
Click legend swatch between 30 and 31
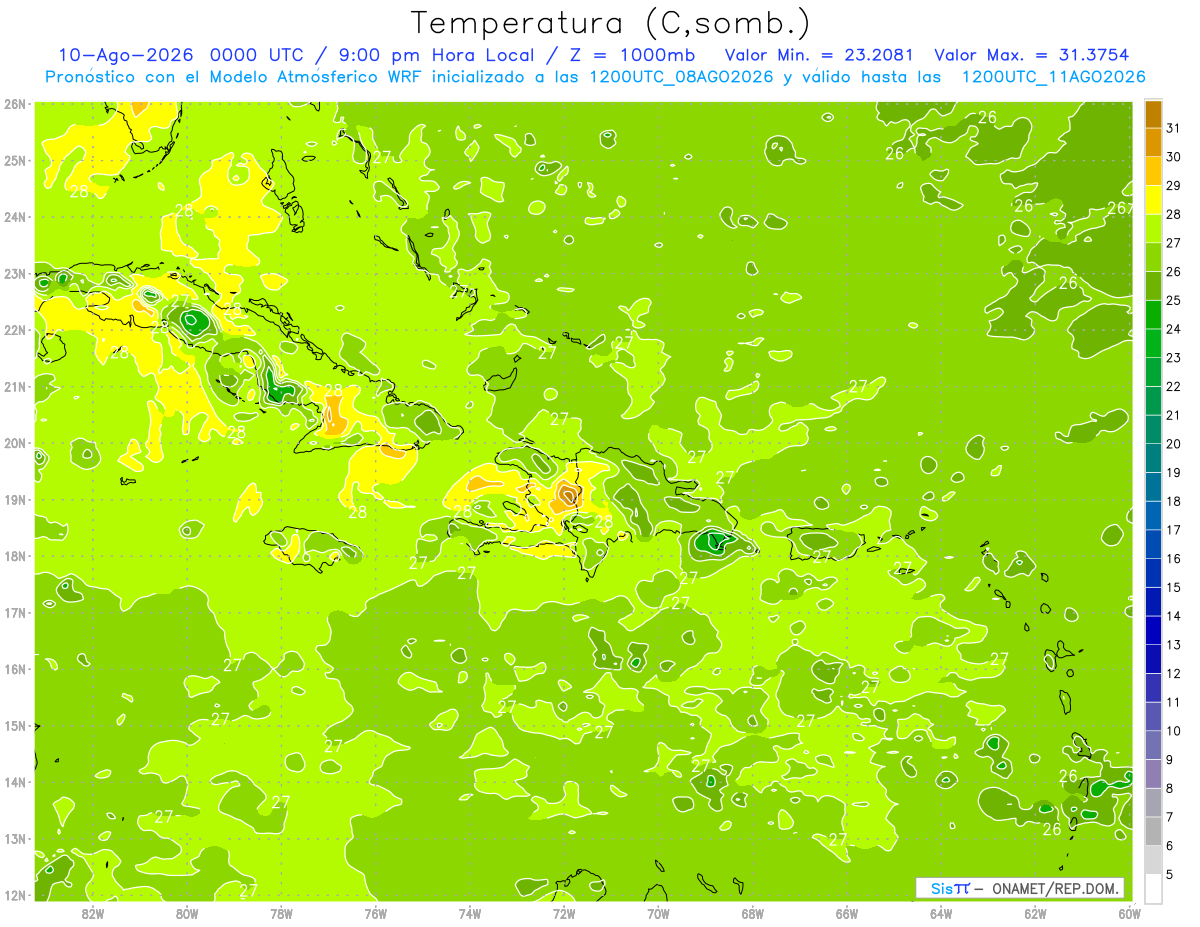tap(1153, 143)
